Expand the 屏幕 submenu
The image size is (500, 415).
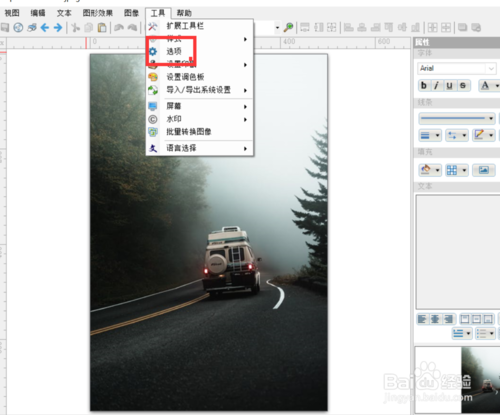[x=199, y=106]
